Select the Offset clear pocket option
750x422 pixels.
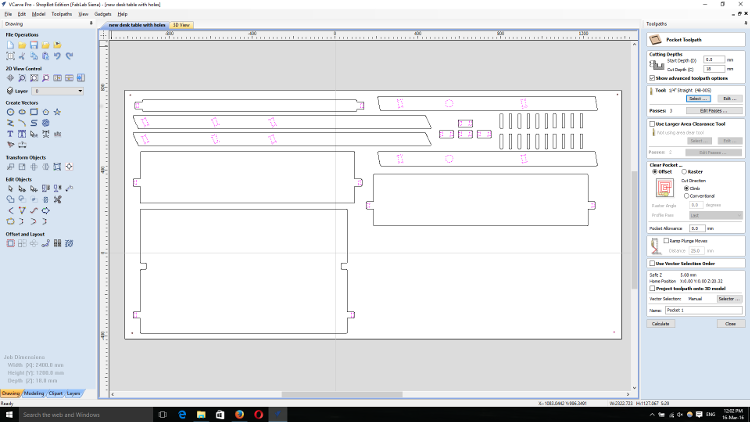pyautogui.click(x=655, y=172)
